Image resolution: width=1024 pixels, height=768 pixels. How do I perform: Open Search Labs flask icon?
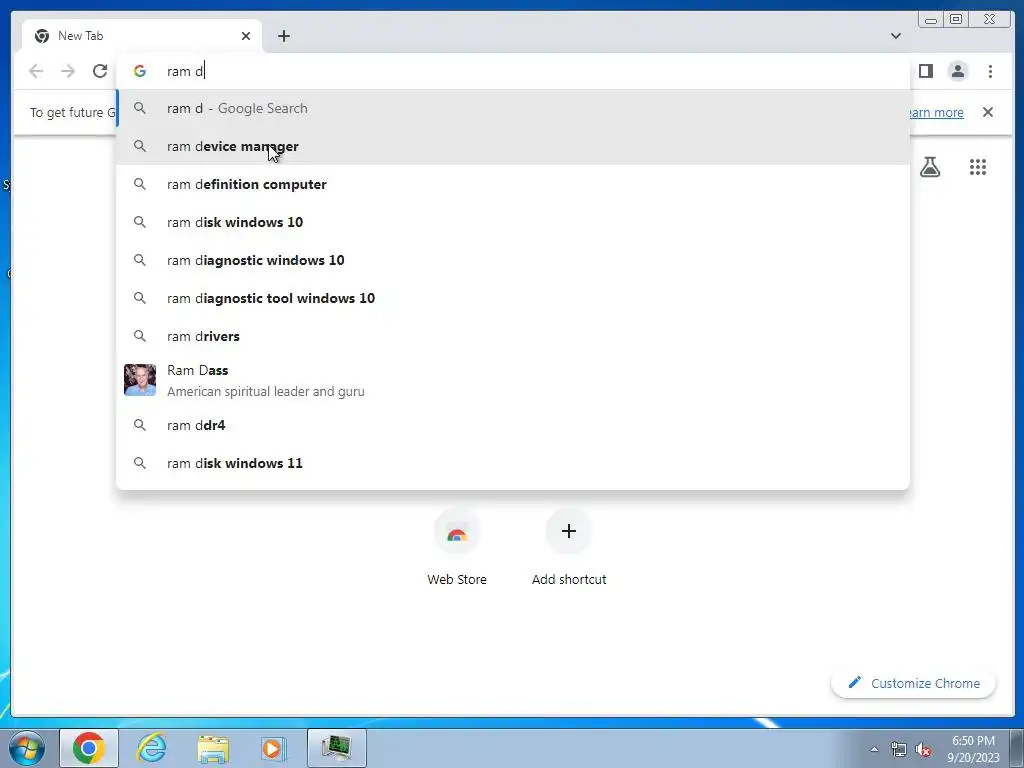930,167
